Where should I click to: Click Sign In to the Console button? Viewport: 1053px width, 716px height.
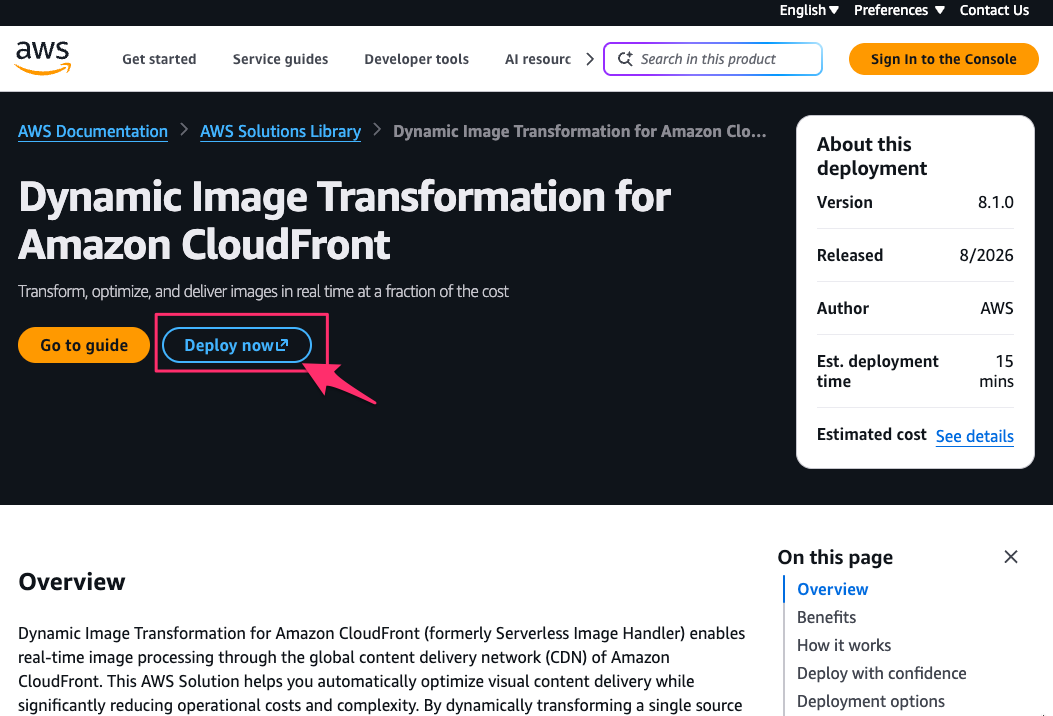pyautogui.click(x=944, y=59)
